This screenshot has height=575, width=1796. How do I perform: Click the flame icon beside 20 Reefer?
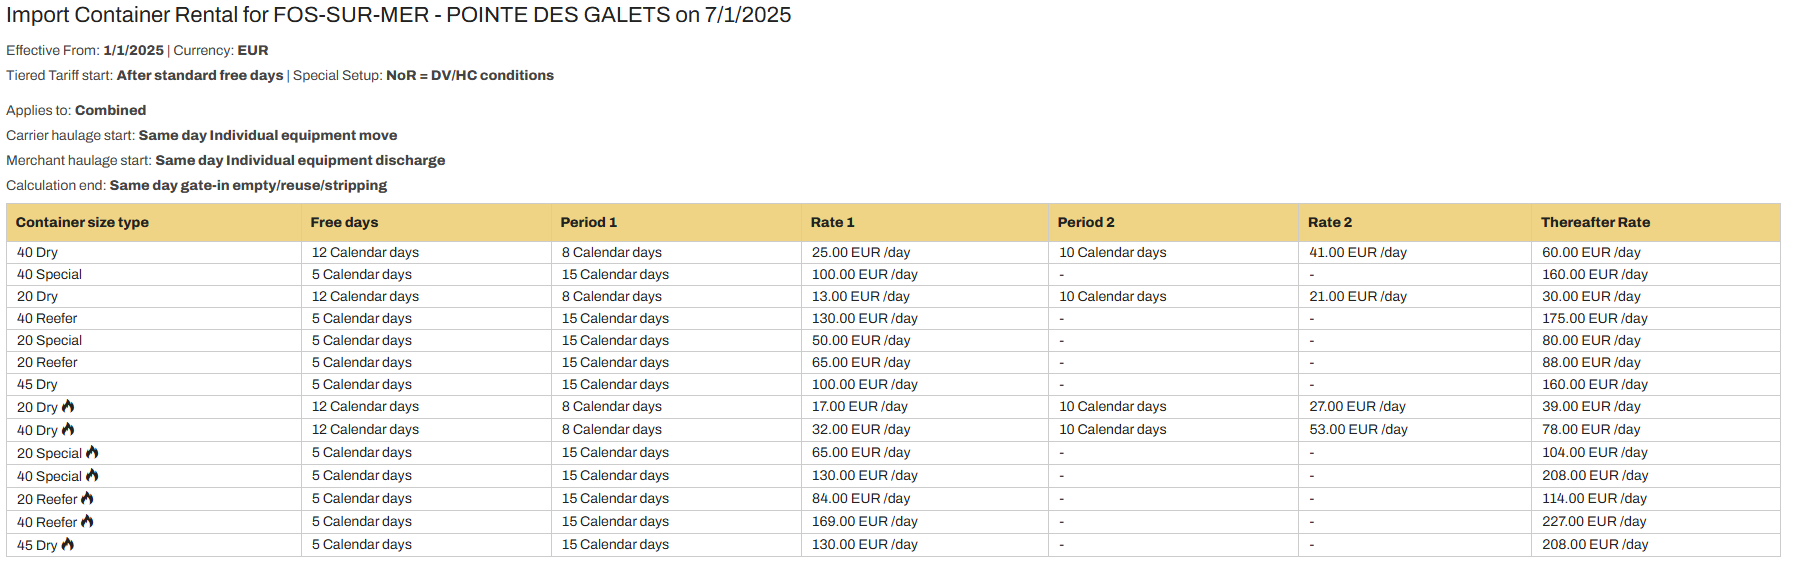(87, 498)
